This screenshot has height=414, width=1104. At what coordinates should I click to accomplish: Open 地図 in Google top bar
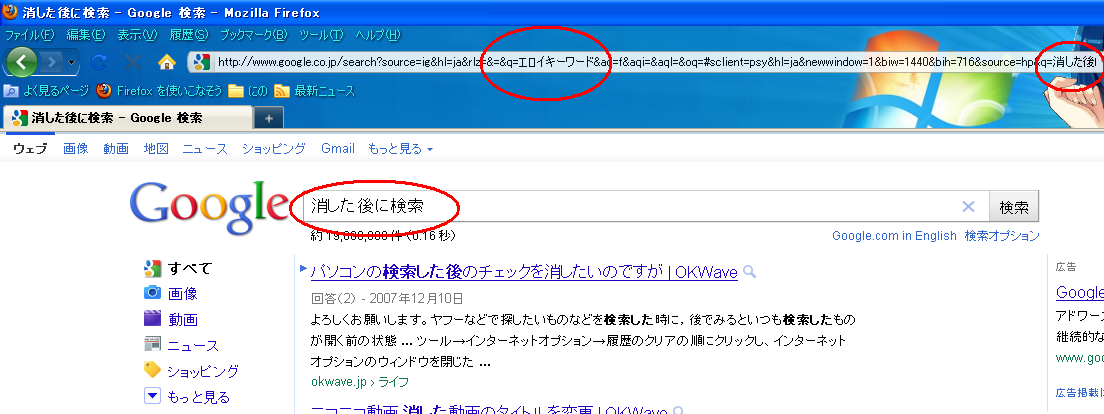tap(156, 149)
